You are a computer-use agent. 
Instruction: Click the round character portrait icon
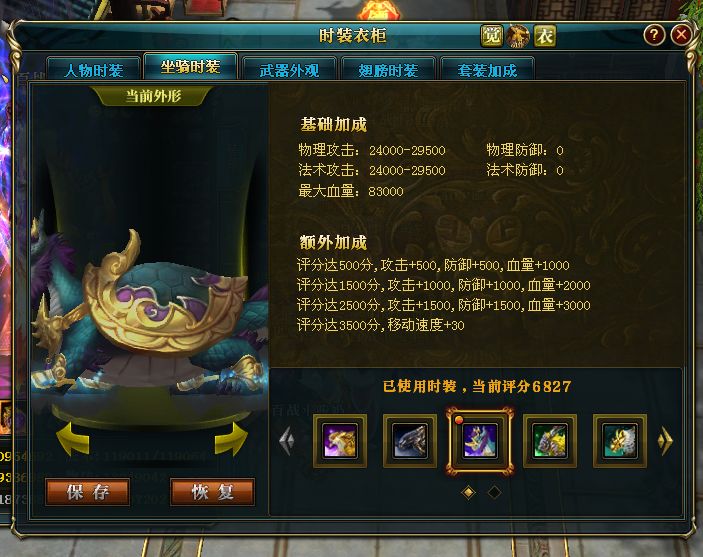[518, 36]
